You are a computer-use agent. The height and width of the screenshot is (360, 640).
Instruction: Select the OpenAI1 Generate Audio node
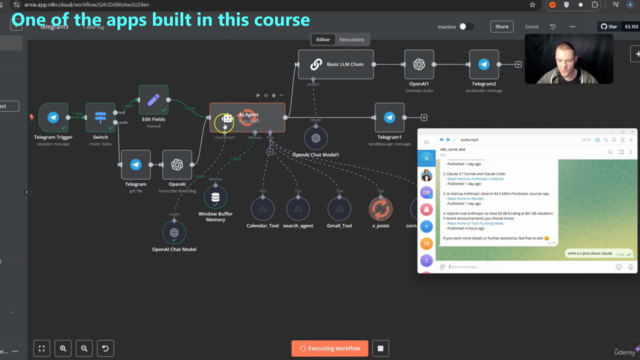419,64
